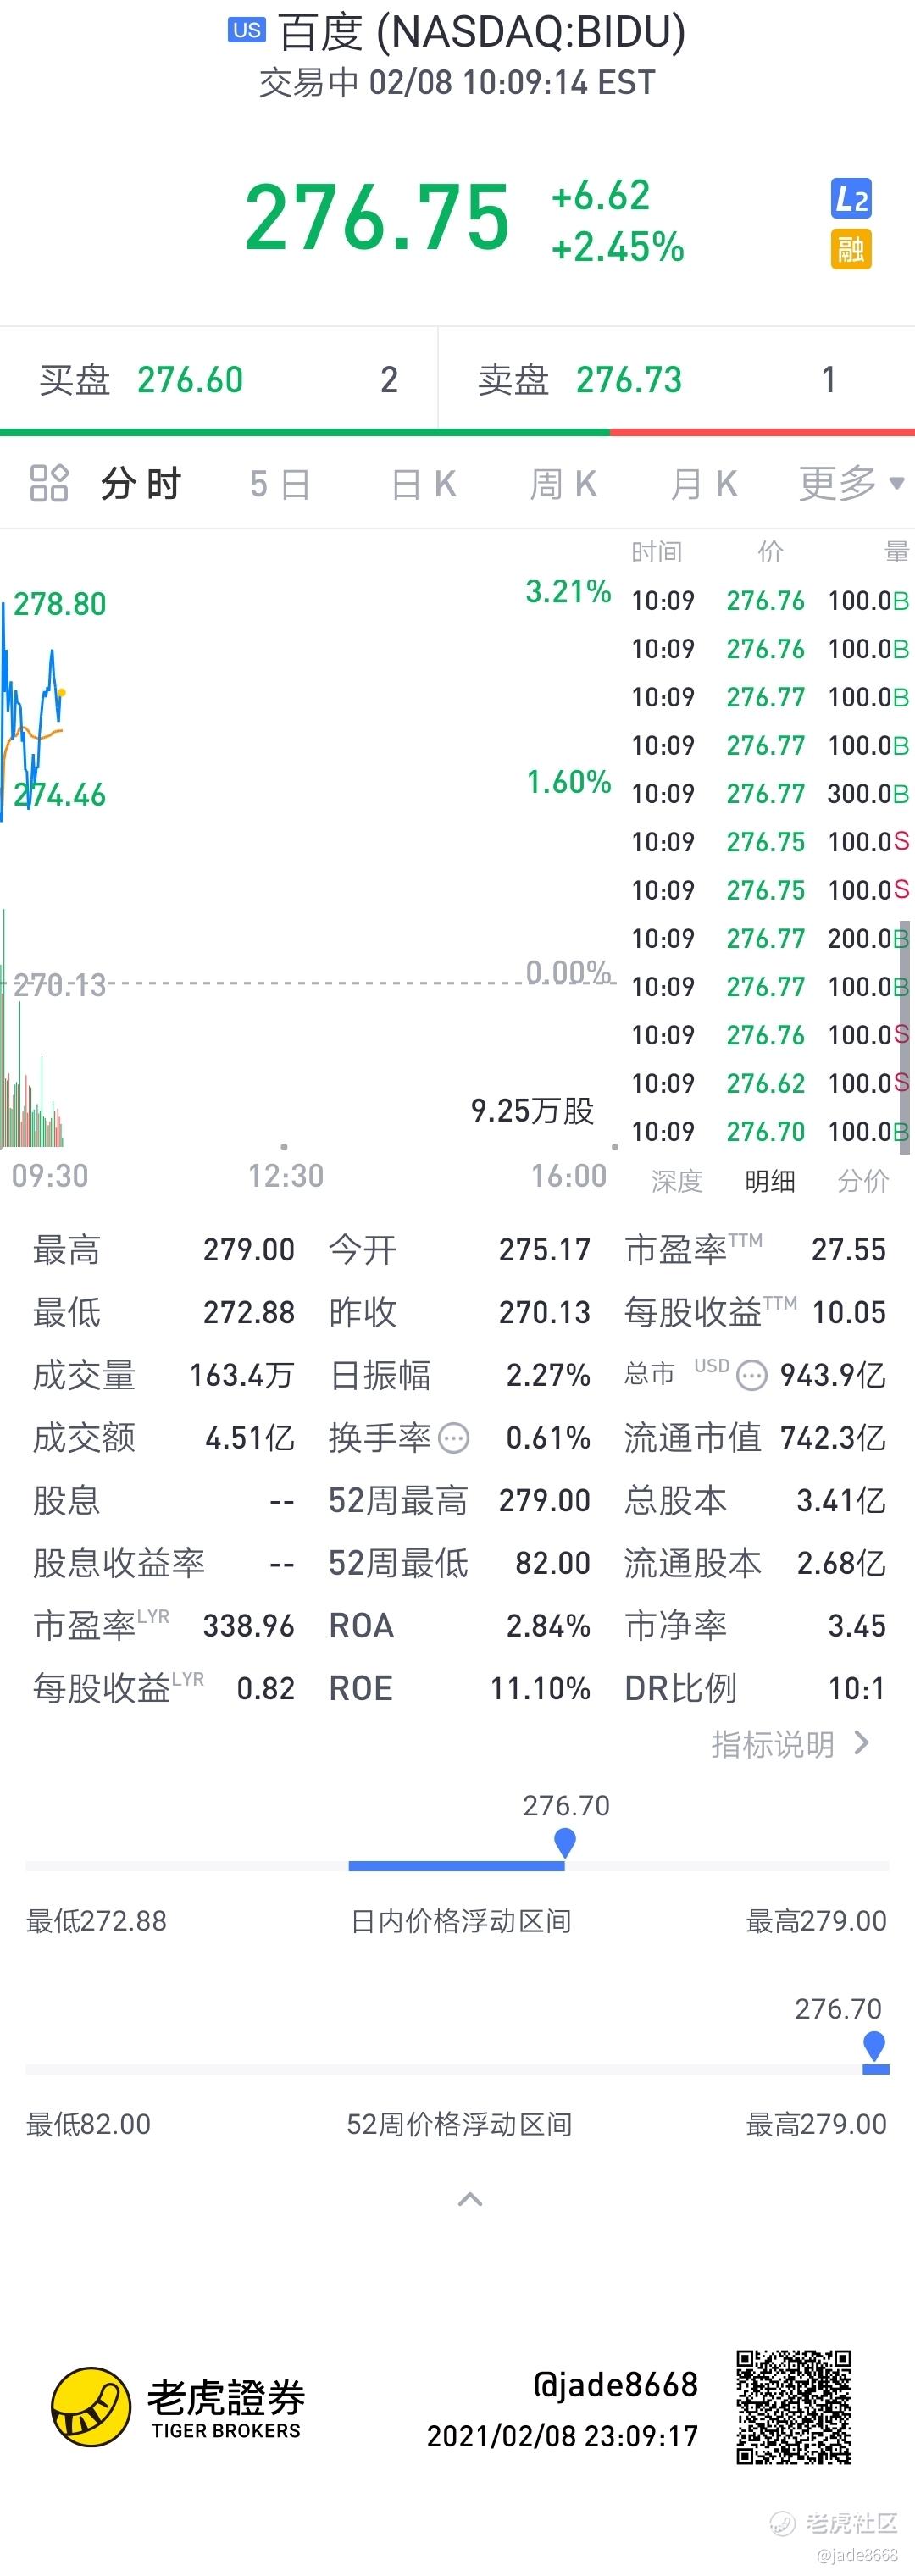Switch to the 5日 chart tab
This screenshot has height=2576, width=915.
[x=280, y=484]
